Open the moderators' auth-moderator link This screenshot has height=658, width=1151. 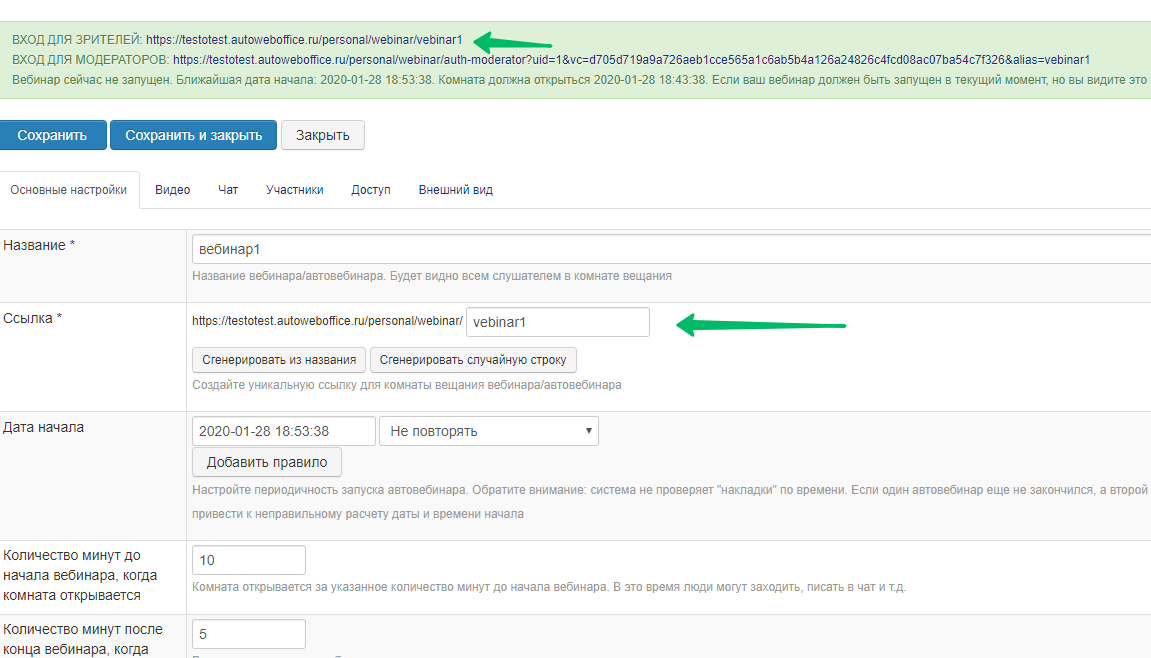click(x=631, y=60)
